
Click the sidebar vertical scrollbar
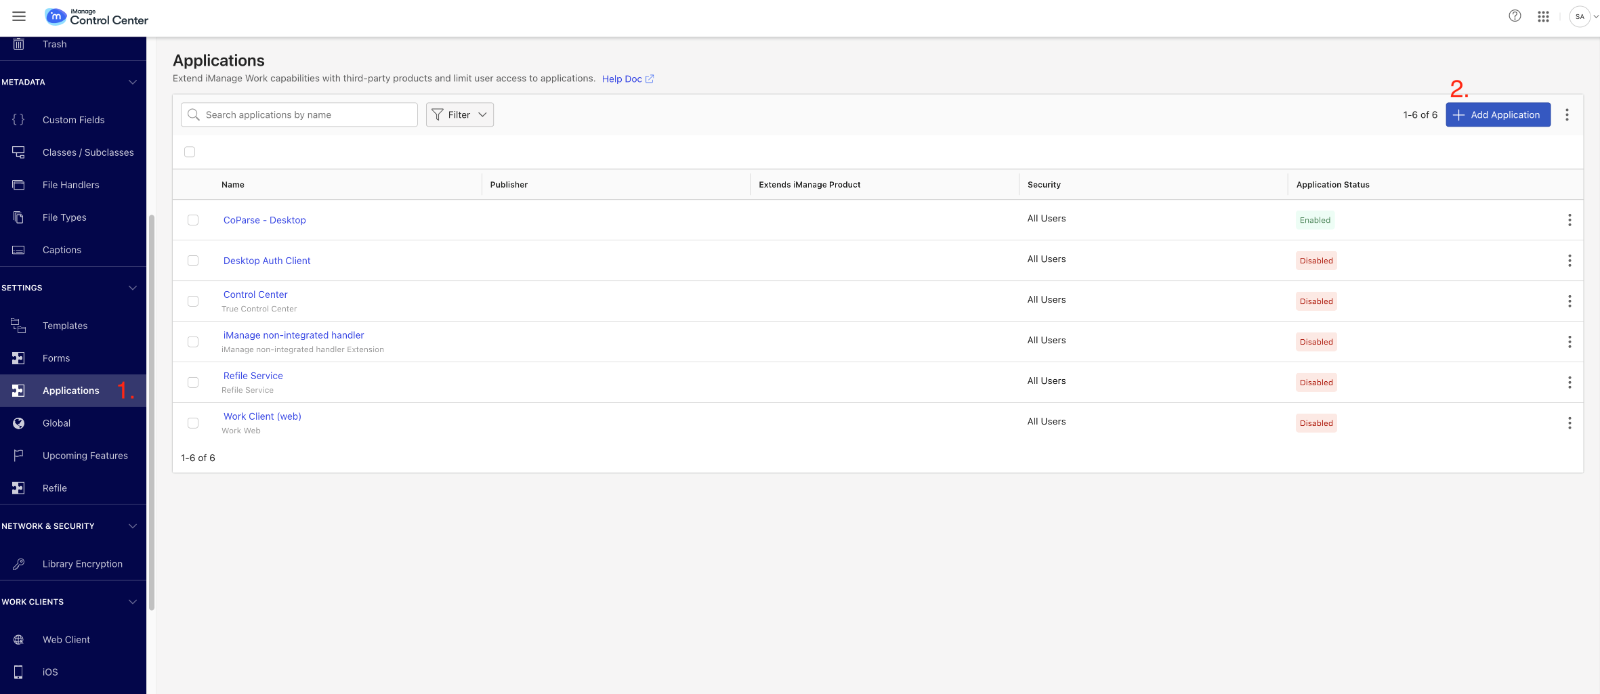point(152,412)
